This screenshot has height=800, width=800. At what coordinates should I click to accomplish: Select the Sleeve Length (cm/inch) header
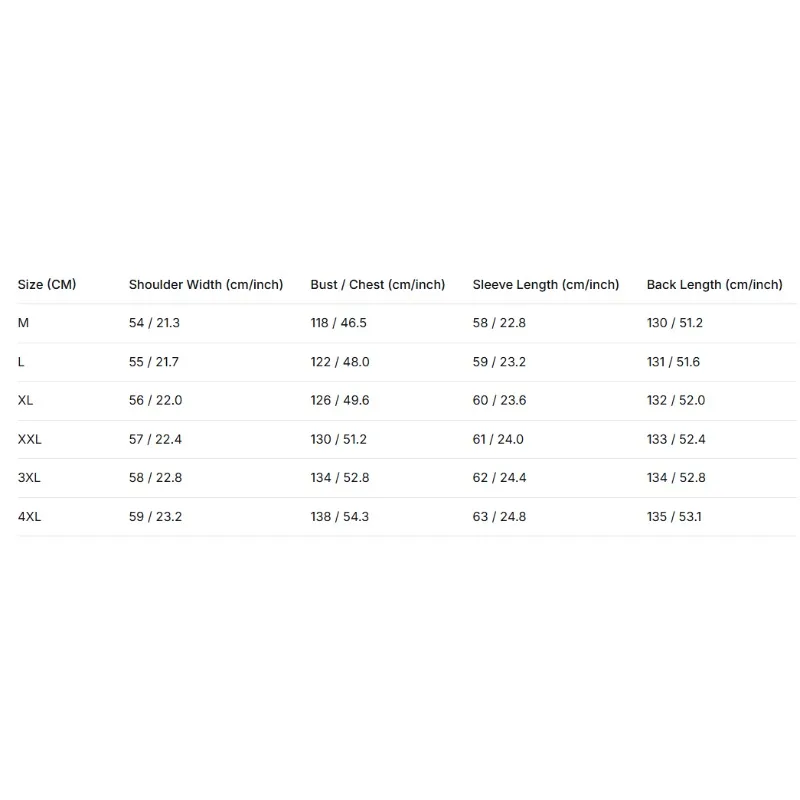(545, 285)
